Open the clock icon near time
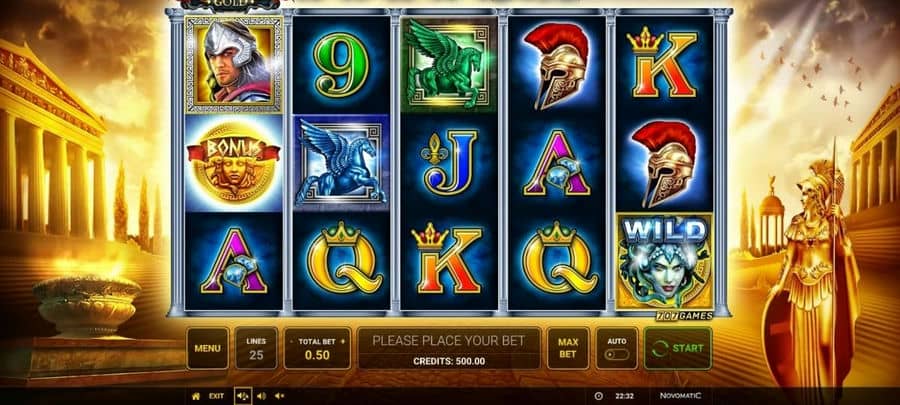The height and width of the screenshot is (405, 900). click(x=599, y=396)
